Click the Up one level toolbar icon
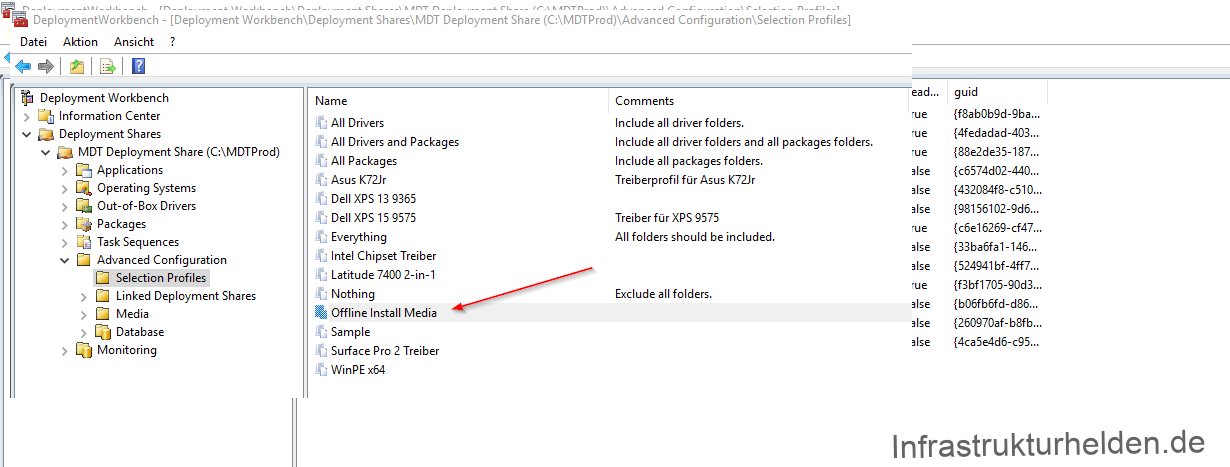The image size is (1230, 467). [x=77, y=66]
